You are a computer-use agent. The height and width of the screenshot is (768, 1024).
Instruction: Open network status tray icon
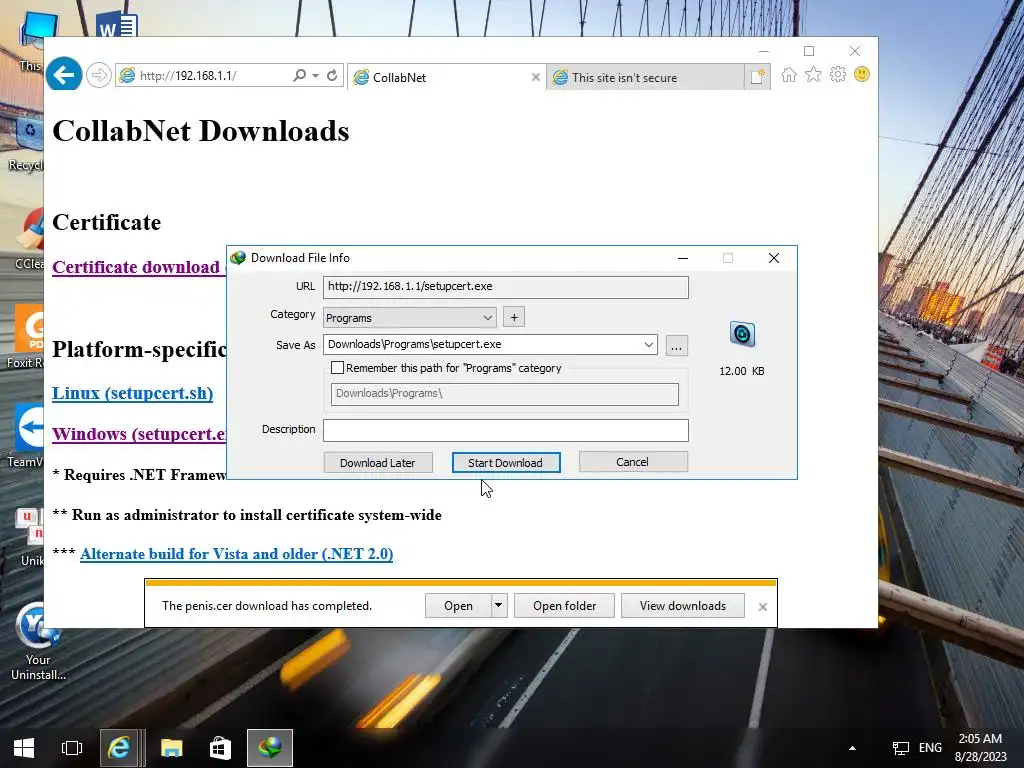901,748
